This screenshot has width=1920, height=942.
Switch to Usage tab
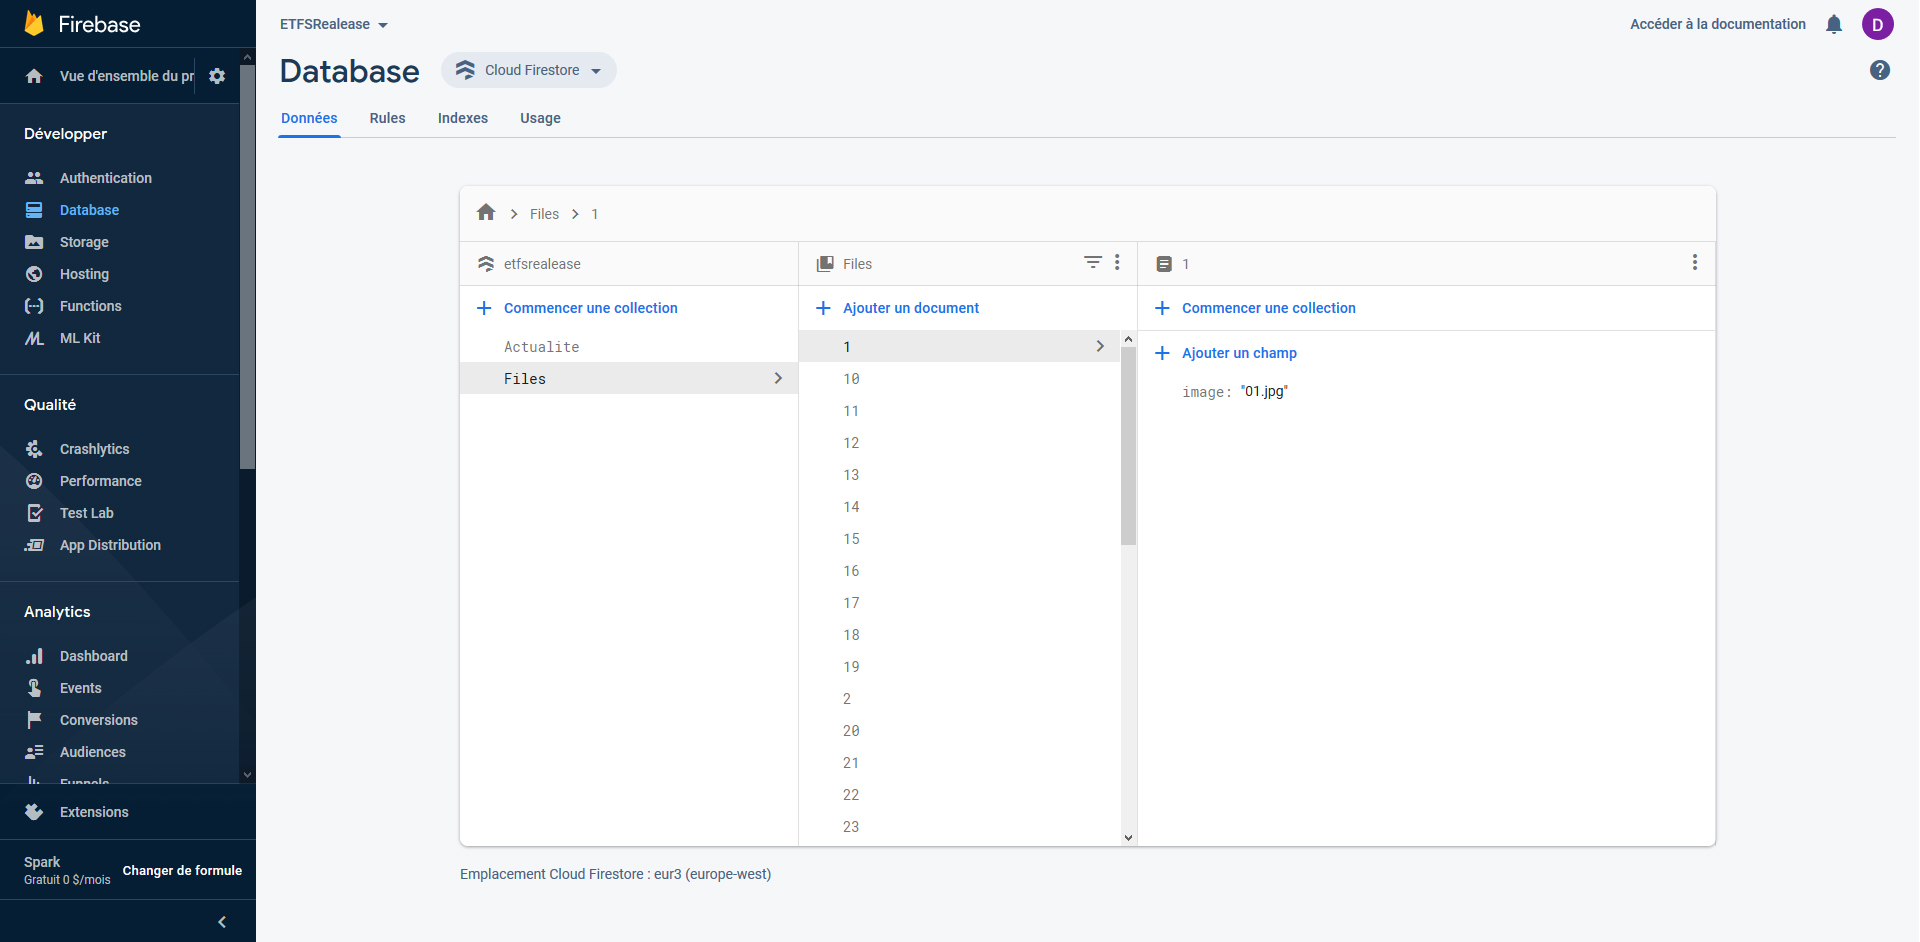(540, 118)
